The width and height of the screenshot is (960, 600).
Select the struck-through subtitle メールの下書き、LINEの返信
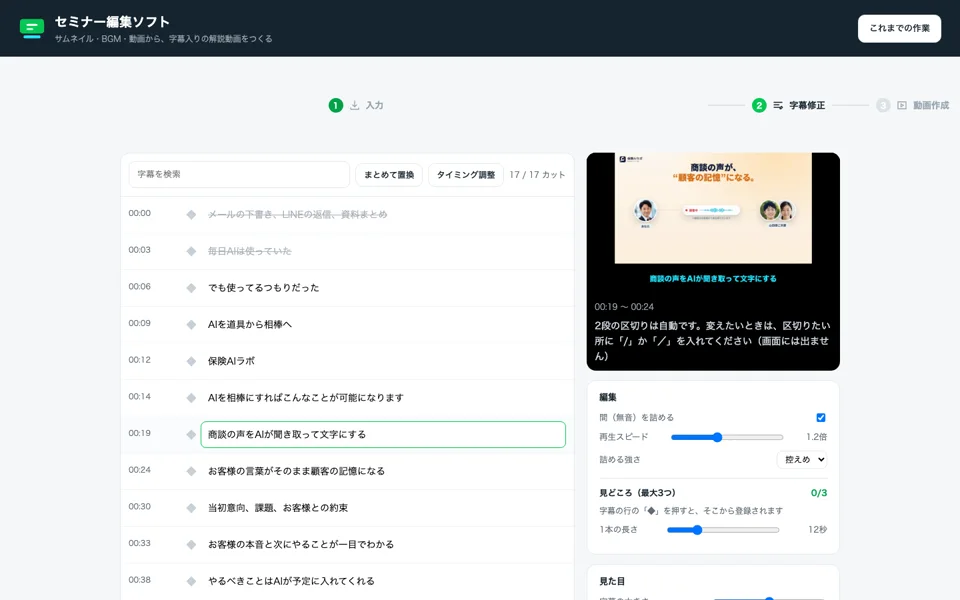pos(298,214)
